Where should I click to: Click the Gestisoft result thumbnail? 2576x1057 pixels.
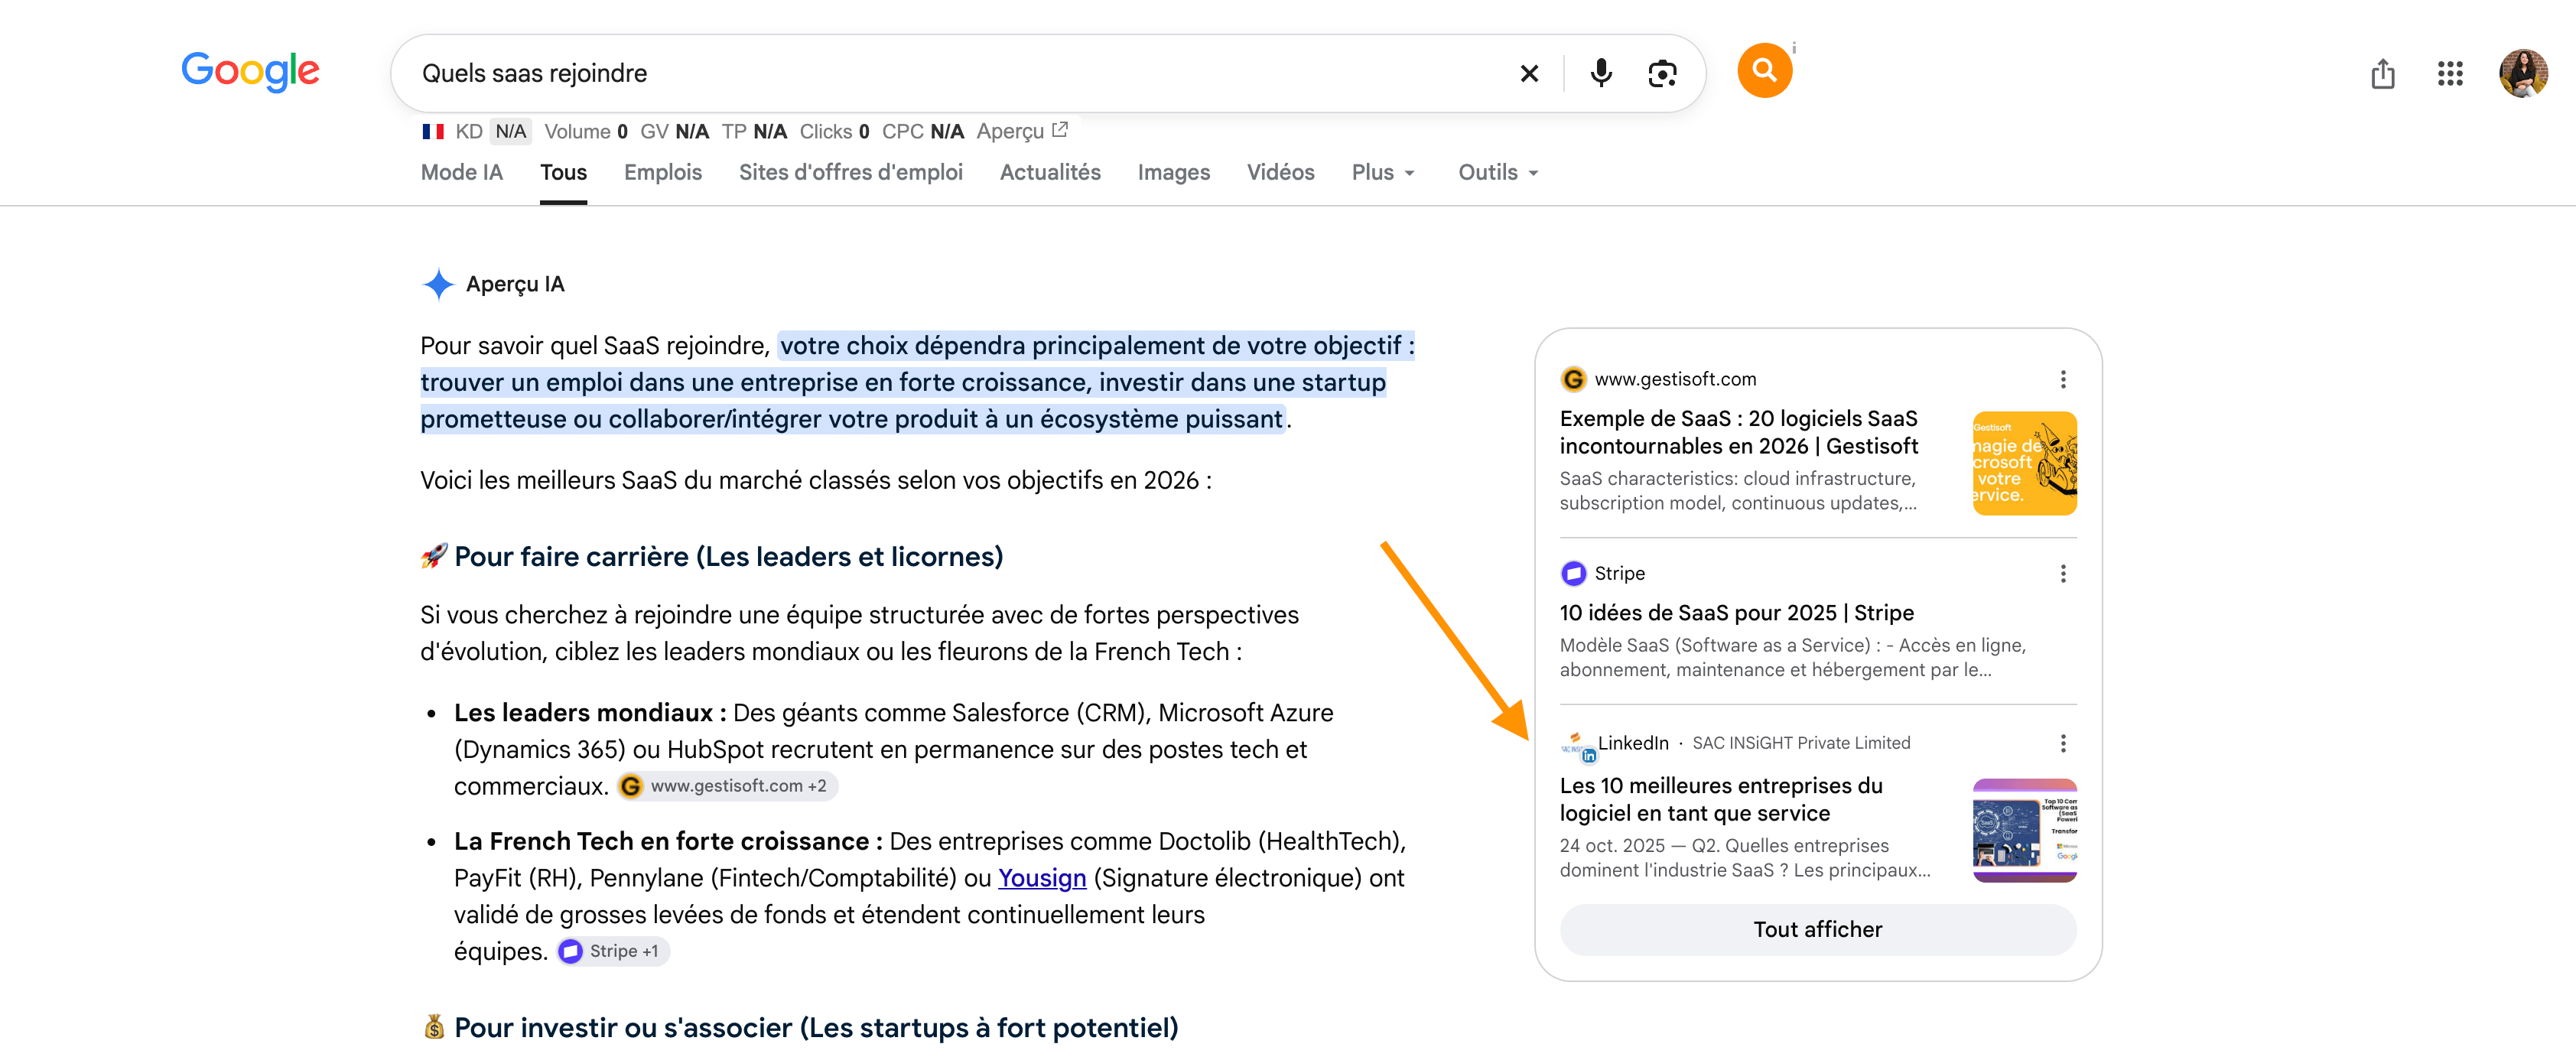[2024, 463]
